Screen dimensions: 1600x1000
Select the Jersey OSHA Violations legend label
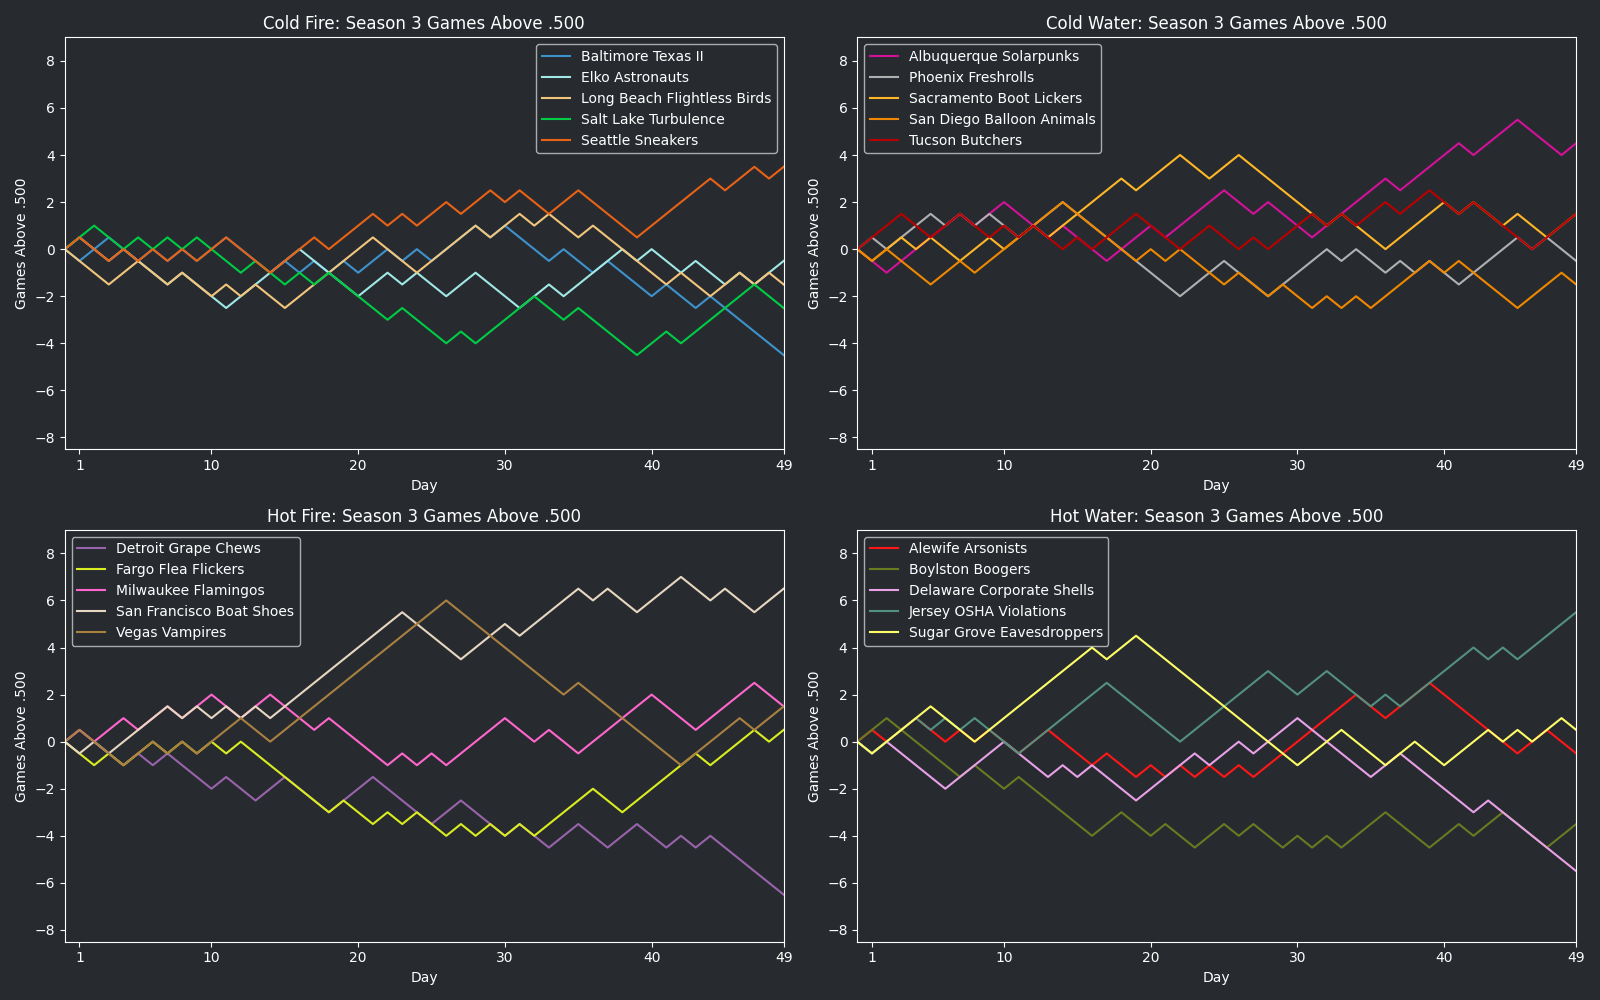987,611
